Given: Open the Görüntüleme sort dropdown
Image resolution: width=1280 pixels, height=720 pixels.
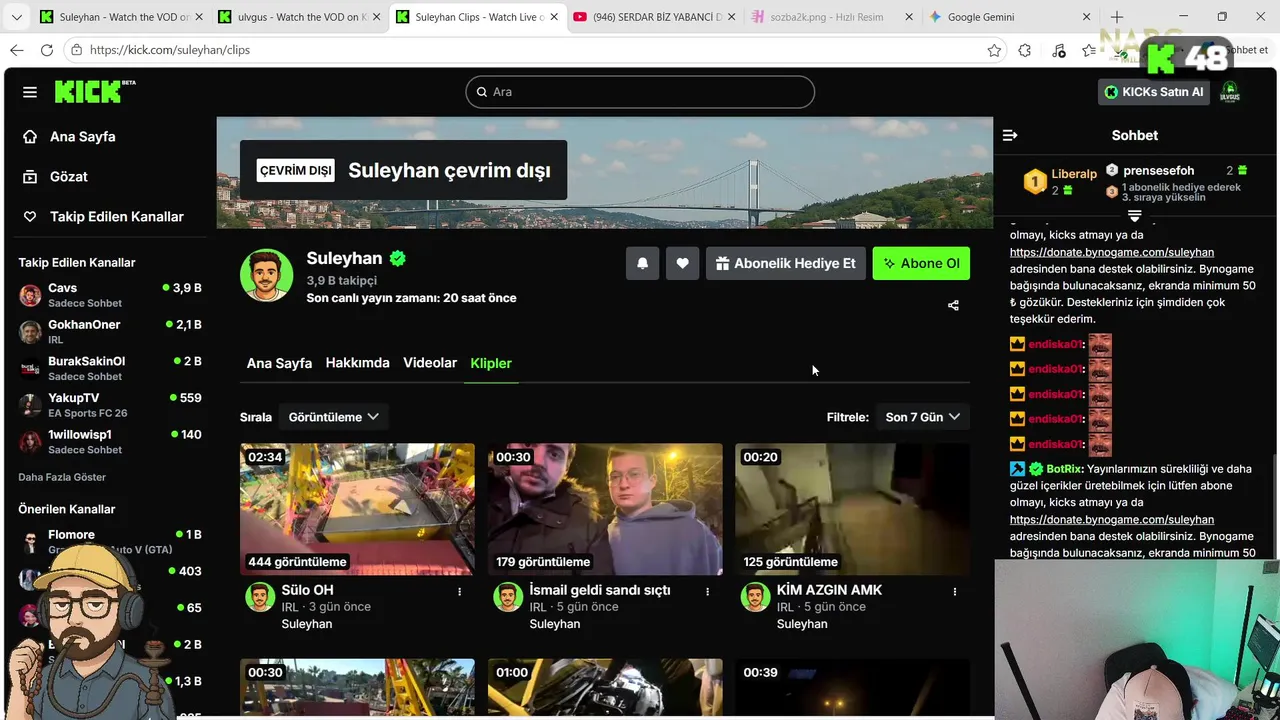Looking at the screenshot, I should click(x=333, y=417).
